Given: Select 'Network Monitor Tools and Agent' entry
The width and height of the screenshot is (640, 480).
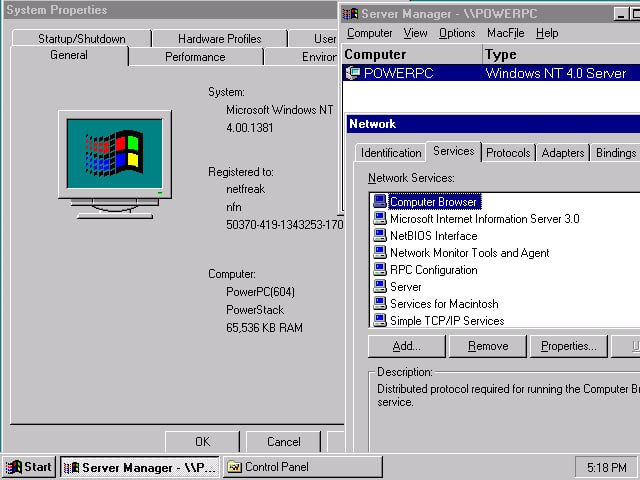Looking at the screenshot, I should click(x=469, y=253).
